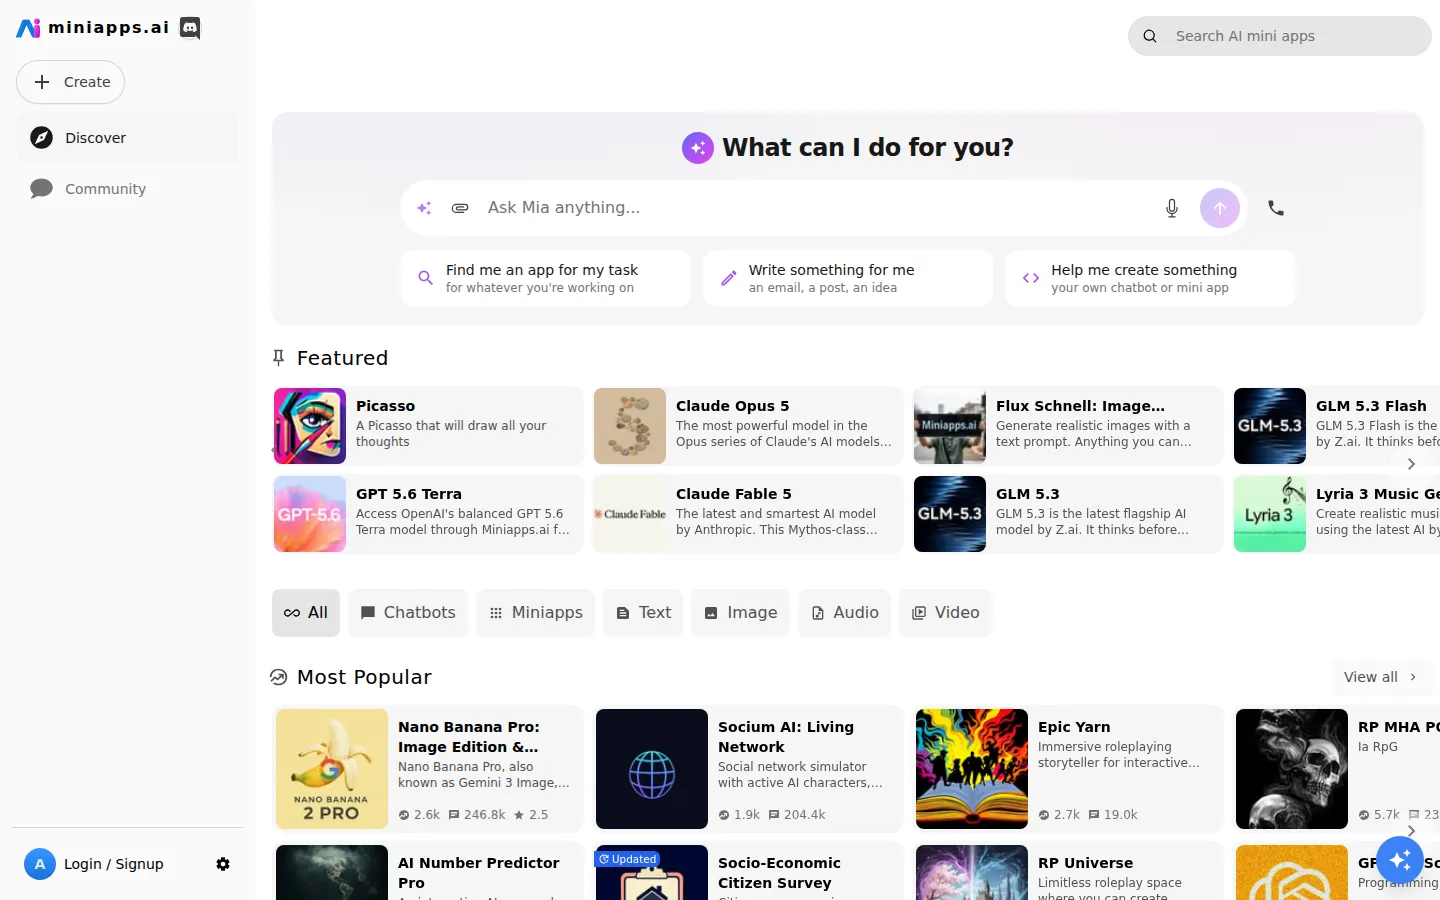Click the sparkle enhance icon in prompt box
The image size is (1440, 900).
[x=424, y=208]
